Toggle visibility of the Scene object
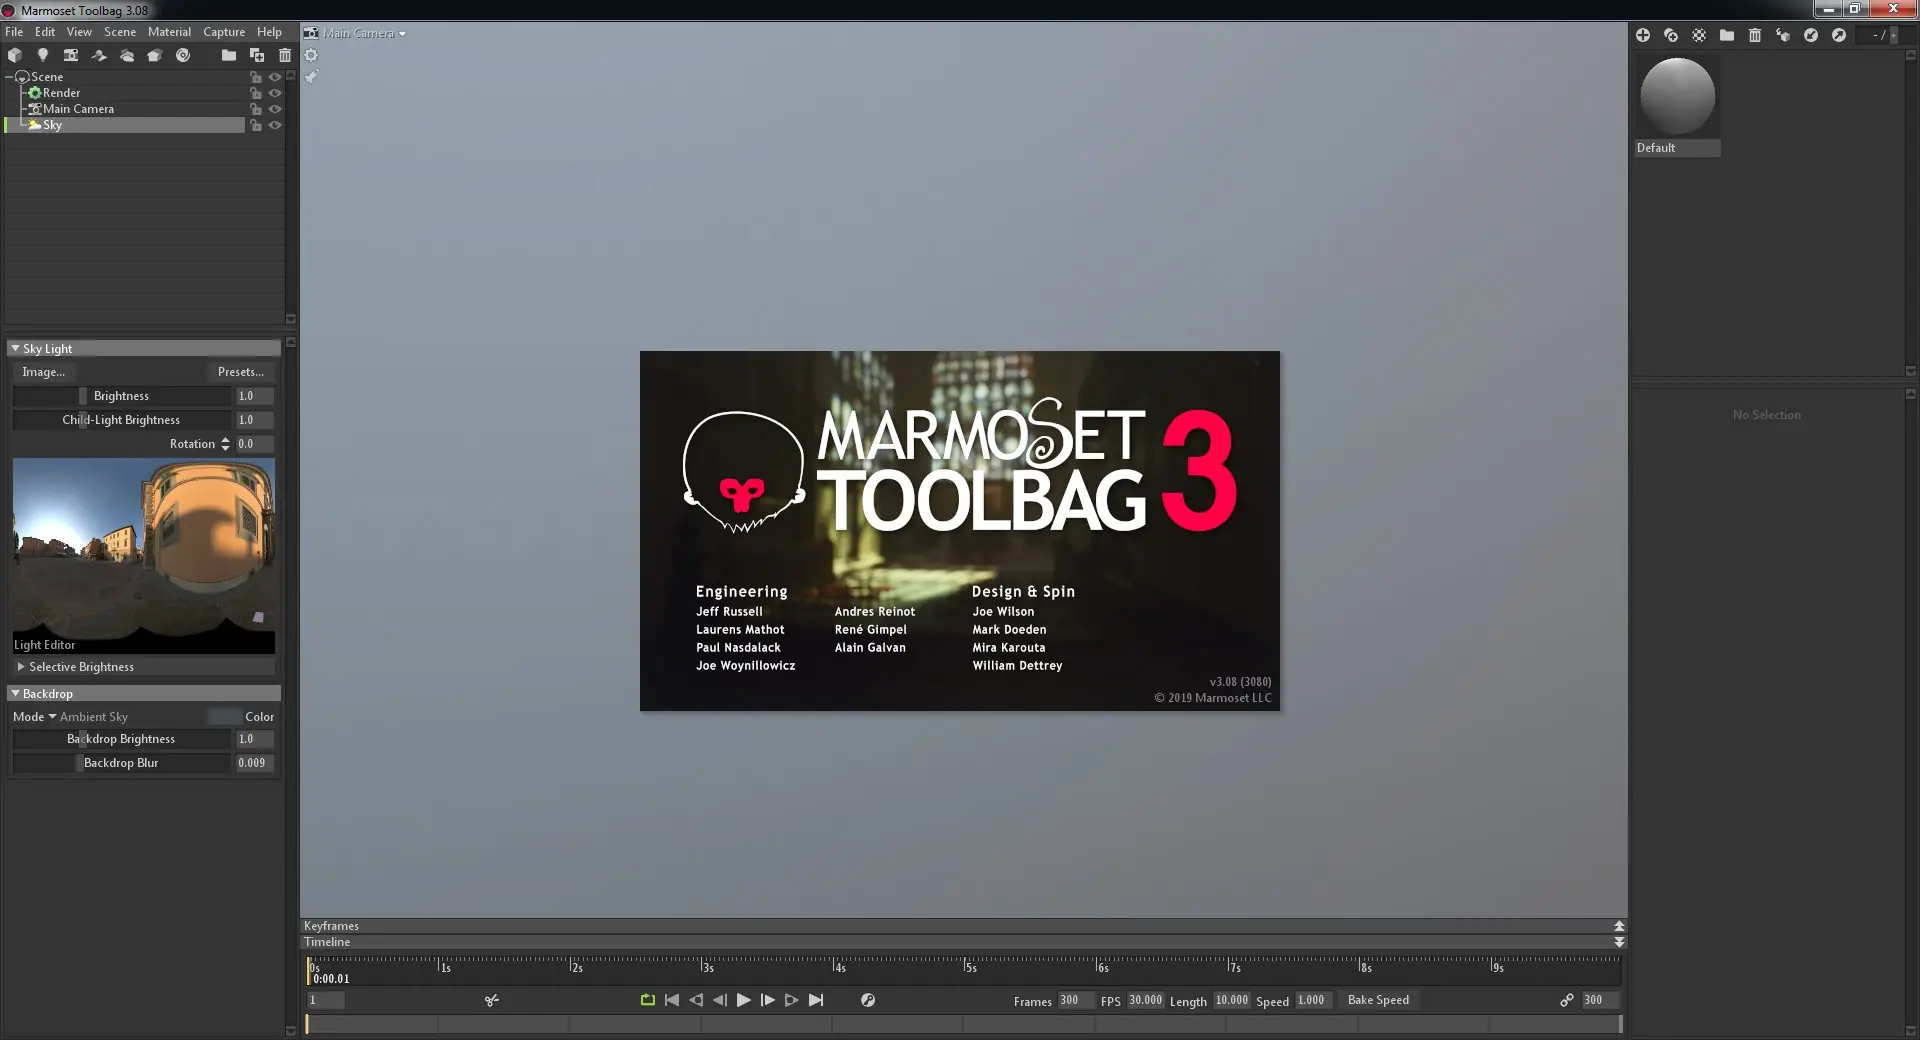Screen dimensions: 1920x1040 pyautogui.click(x=275, y=77)
